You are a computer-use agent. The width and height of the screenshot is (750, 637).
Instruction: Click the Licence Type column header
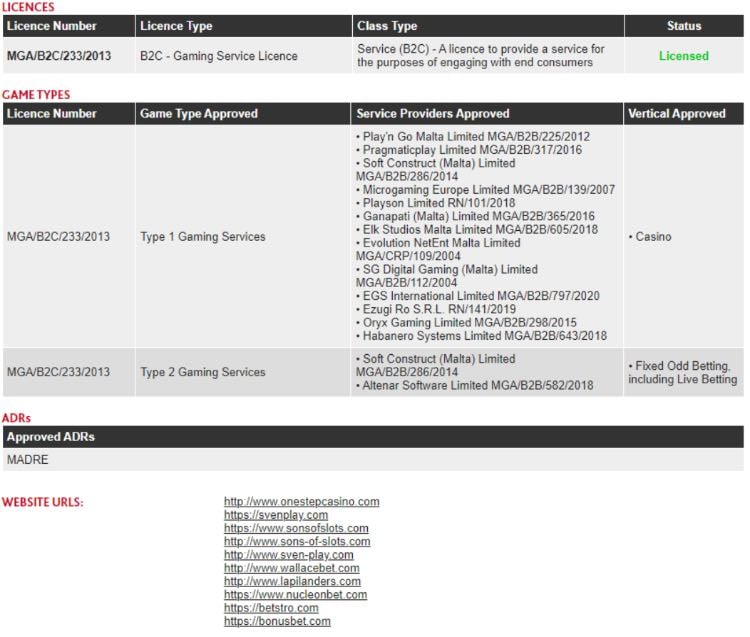click(x=243, y=26)
